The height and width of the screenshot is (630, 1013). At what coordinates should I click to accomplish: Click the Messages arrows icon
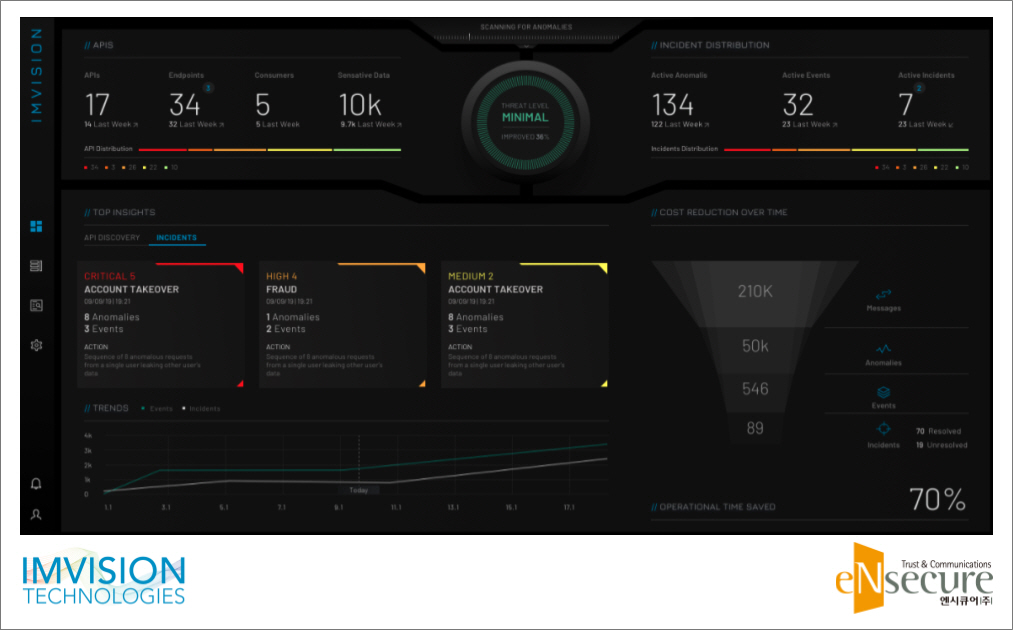coord(883,295)
